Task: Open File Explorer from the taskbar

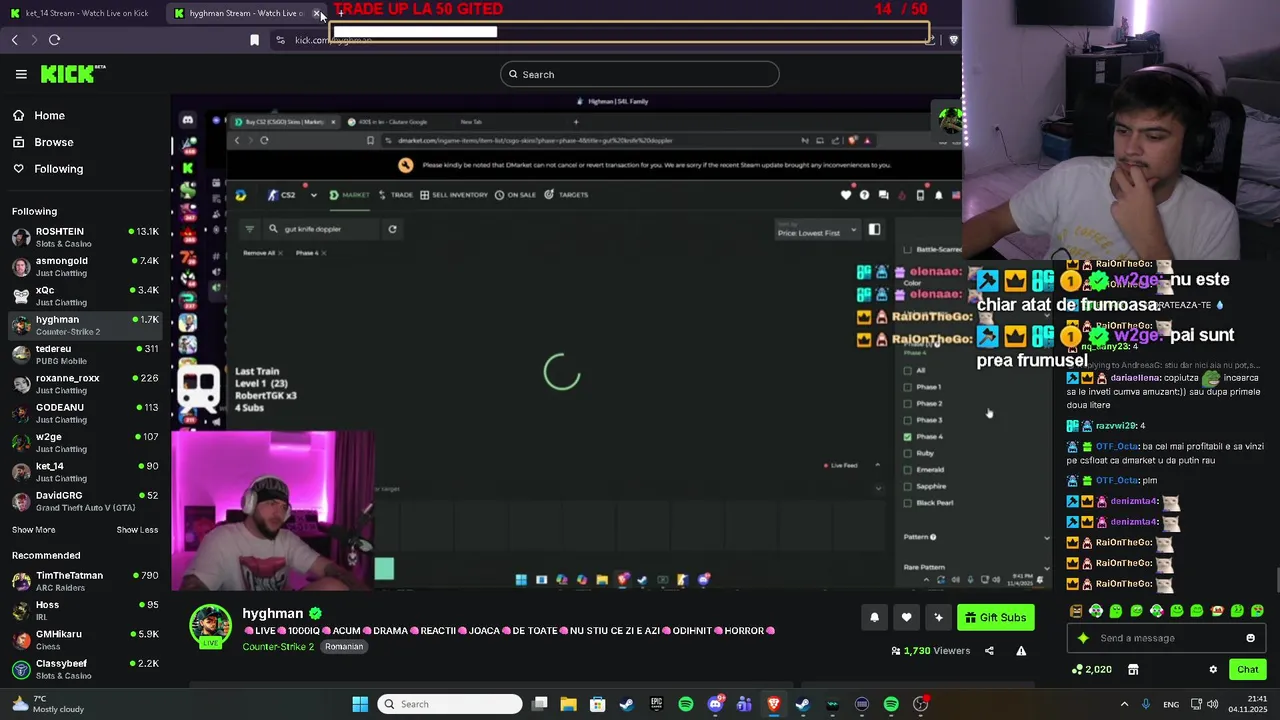Action: 568,704
